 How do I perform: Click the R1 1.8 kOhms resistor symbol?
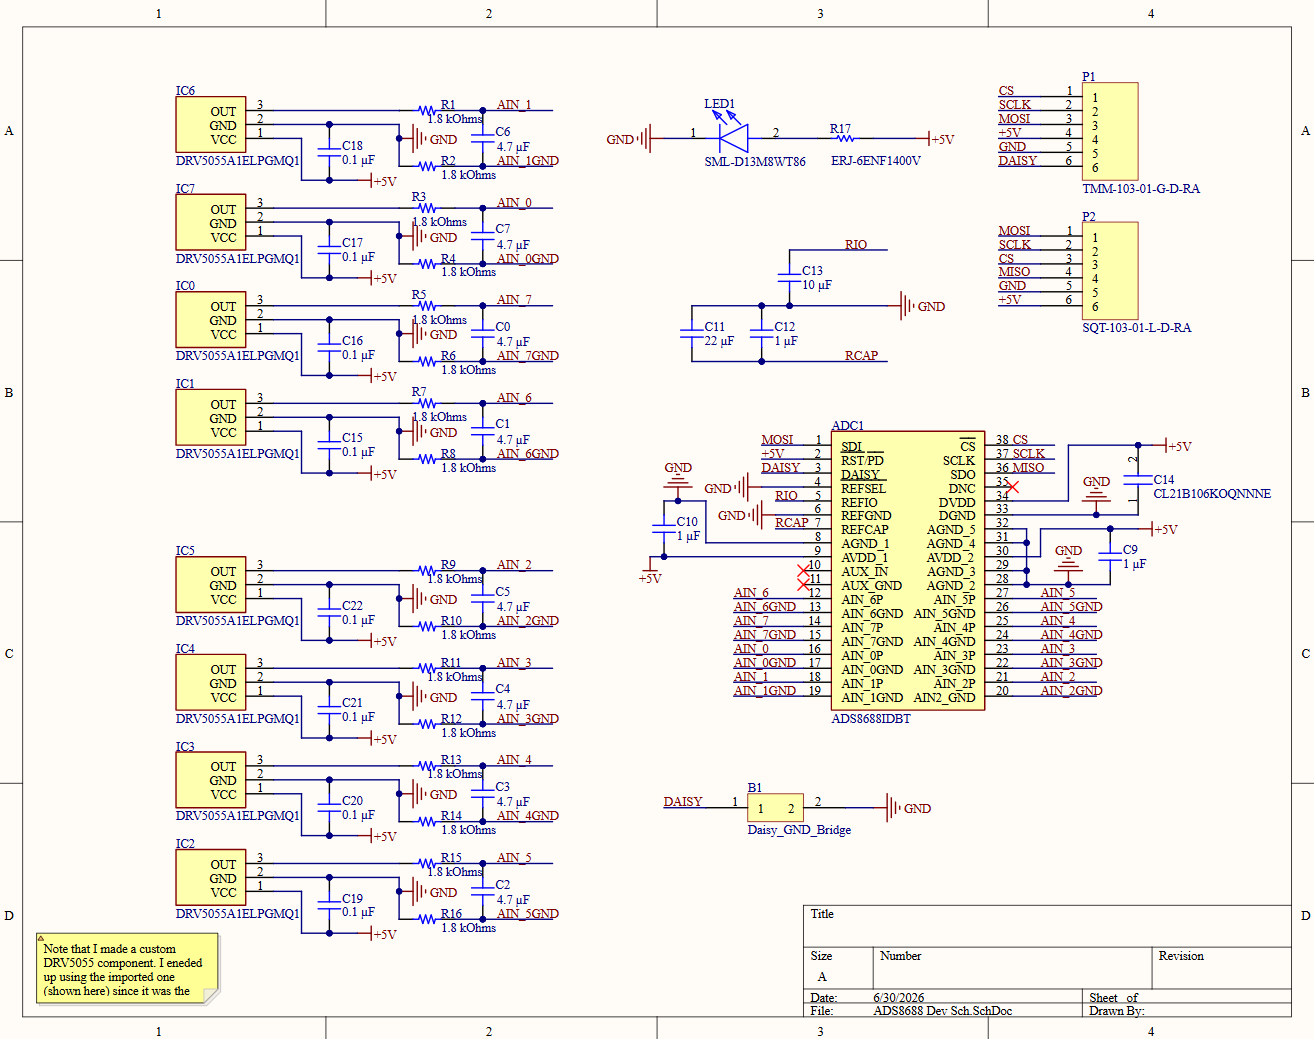pos(427,111)
